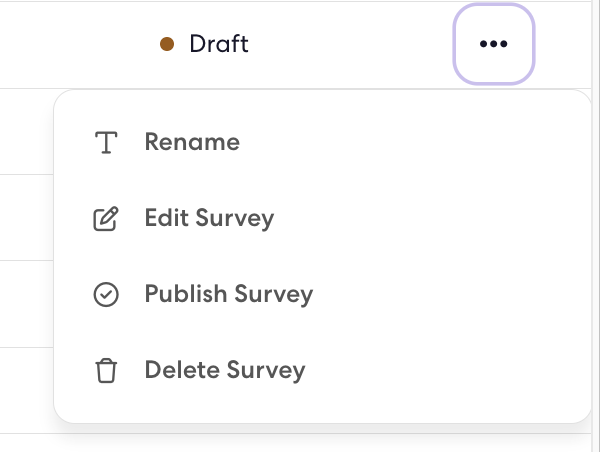Click the row edge left of Edit Survey
Image resolution: width=600 pixels, height=452 pixels.
(26, 217)
